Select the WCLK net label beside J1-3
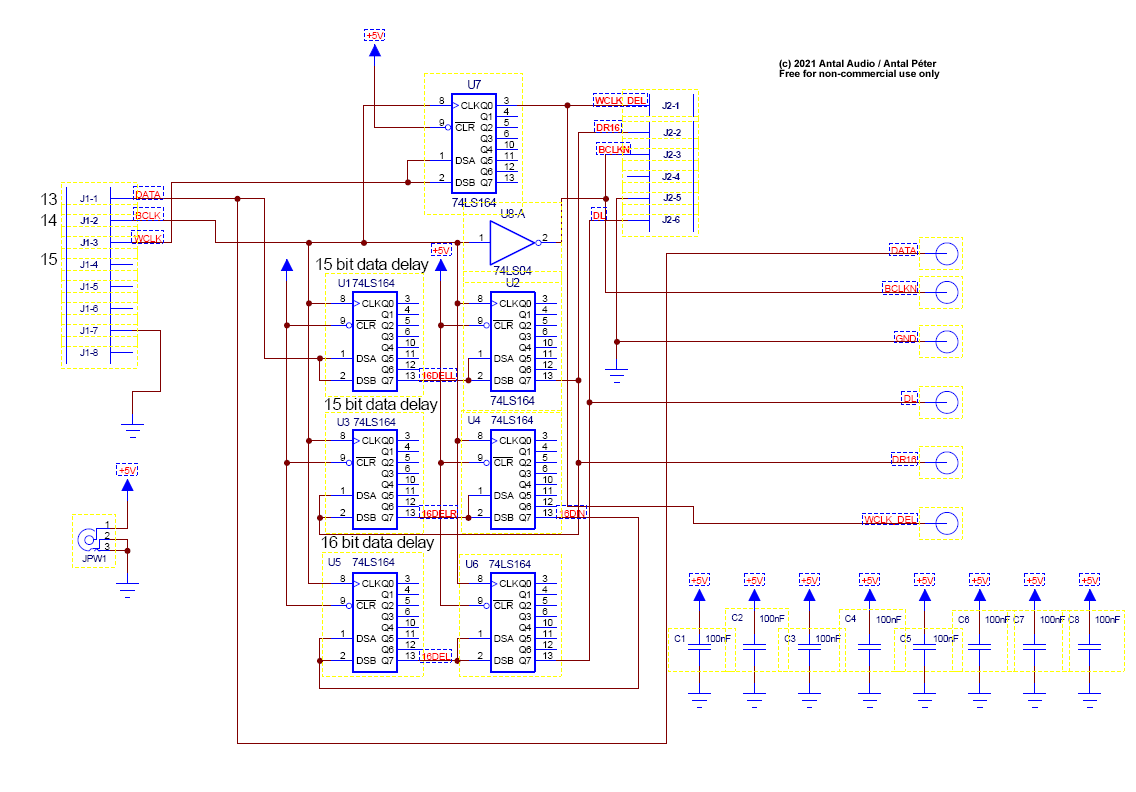1136x792 pixels. click(148, 238)
